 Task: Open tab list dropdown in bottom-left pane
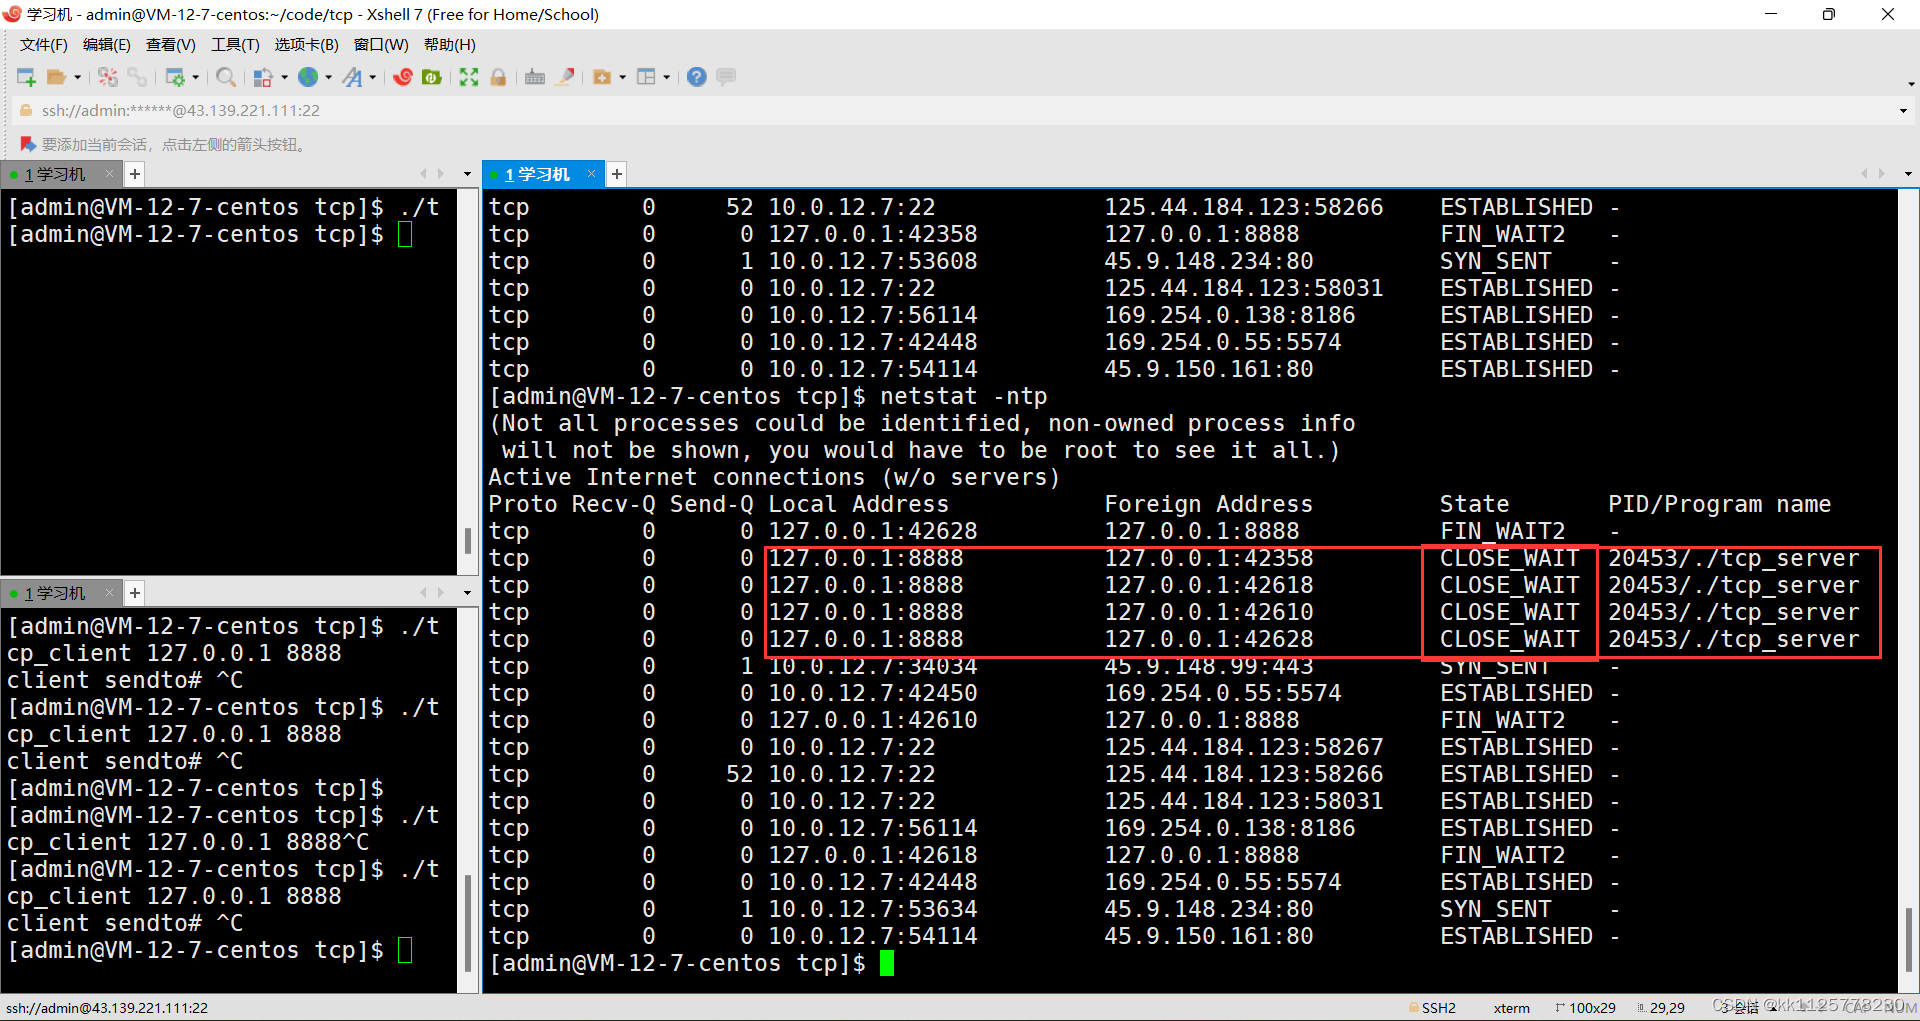tap(467, 593)
